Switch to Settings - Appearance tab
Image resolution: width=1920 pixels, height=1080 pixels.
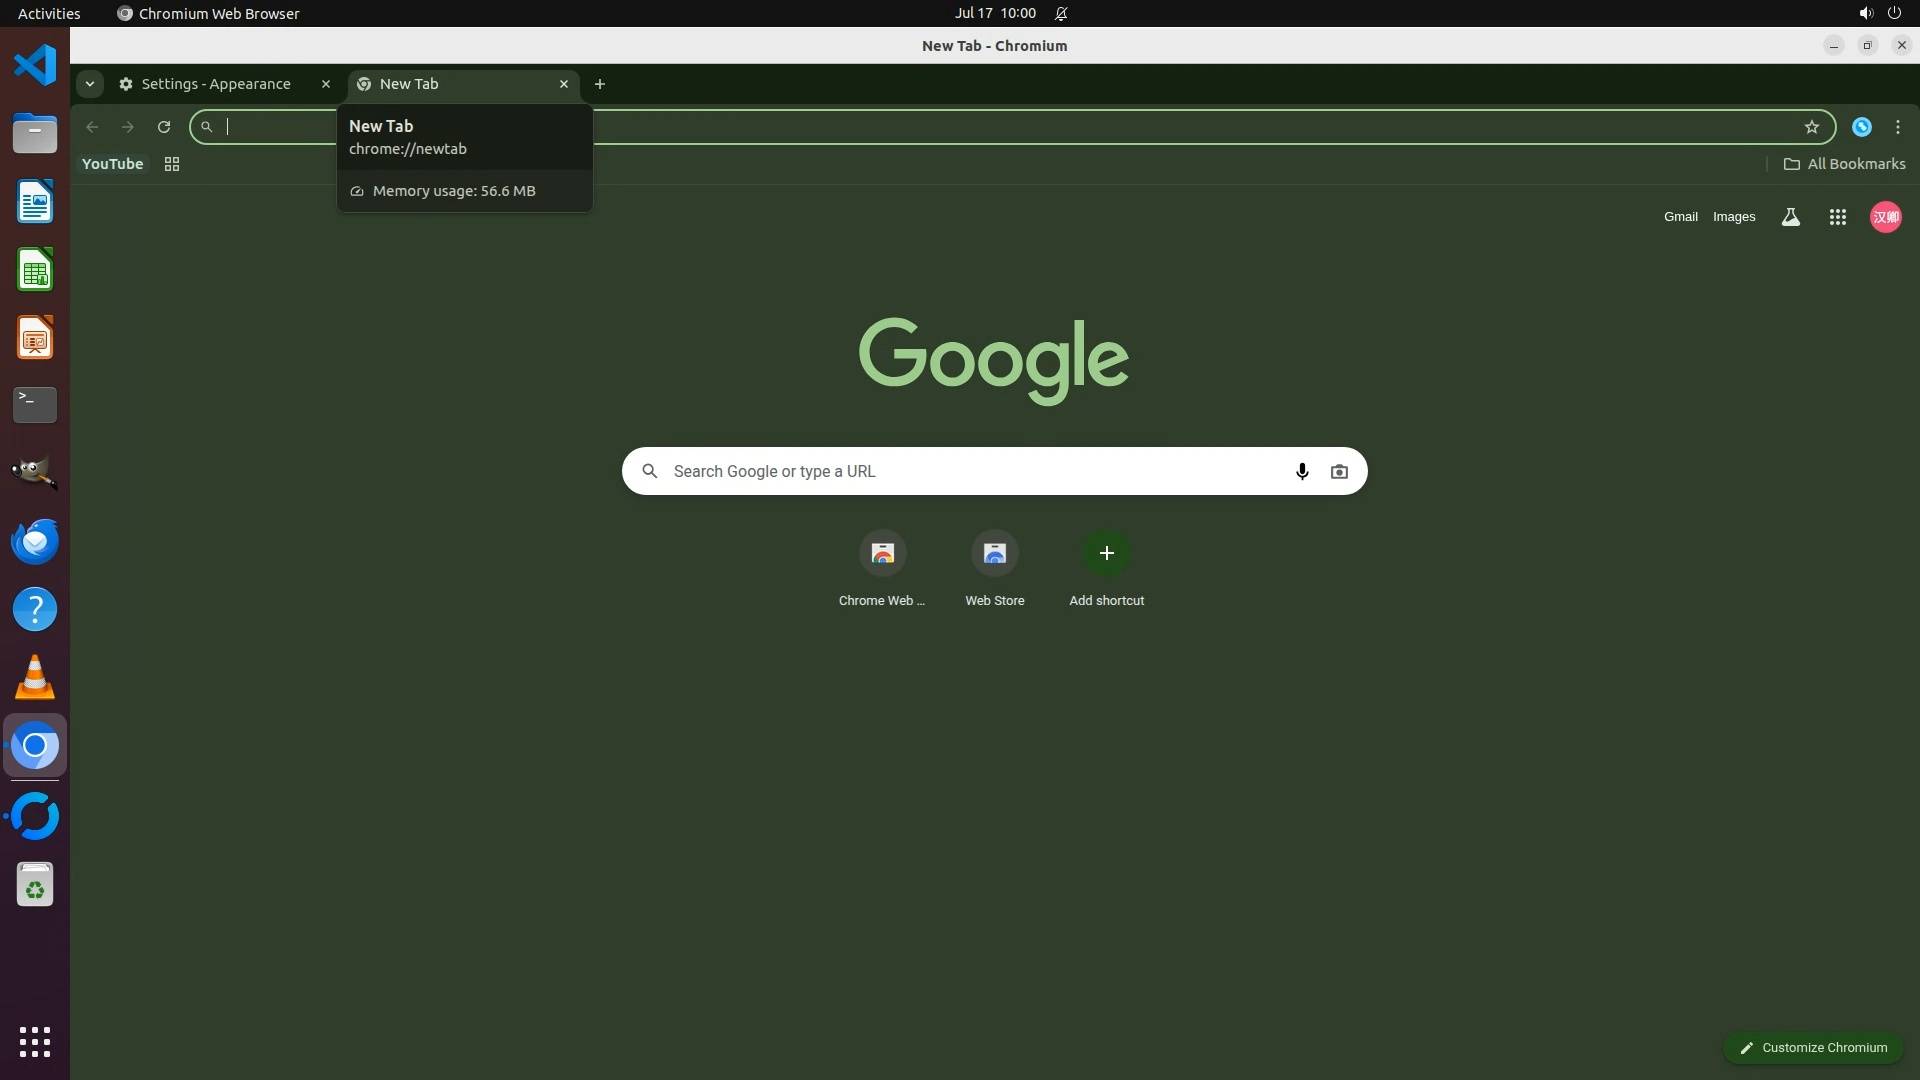point(216,84)
